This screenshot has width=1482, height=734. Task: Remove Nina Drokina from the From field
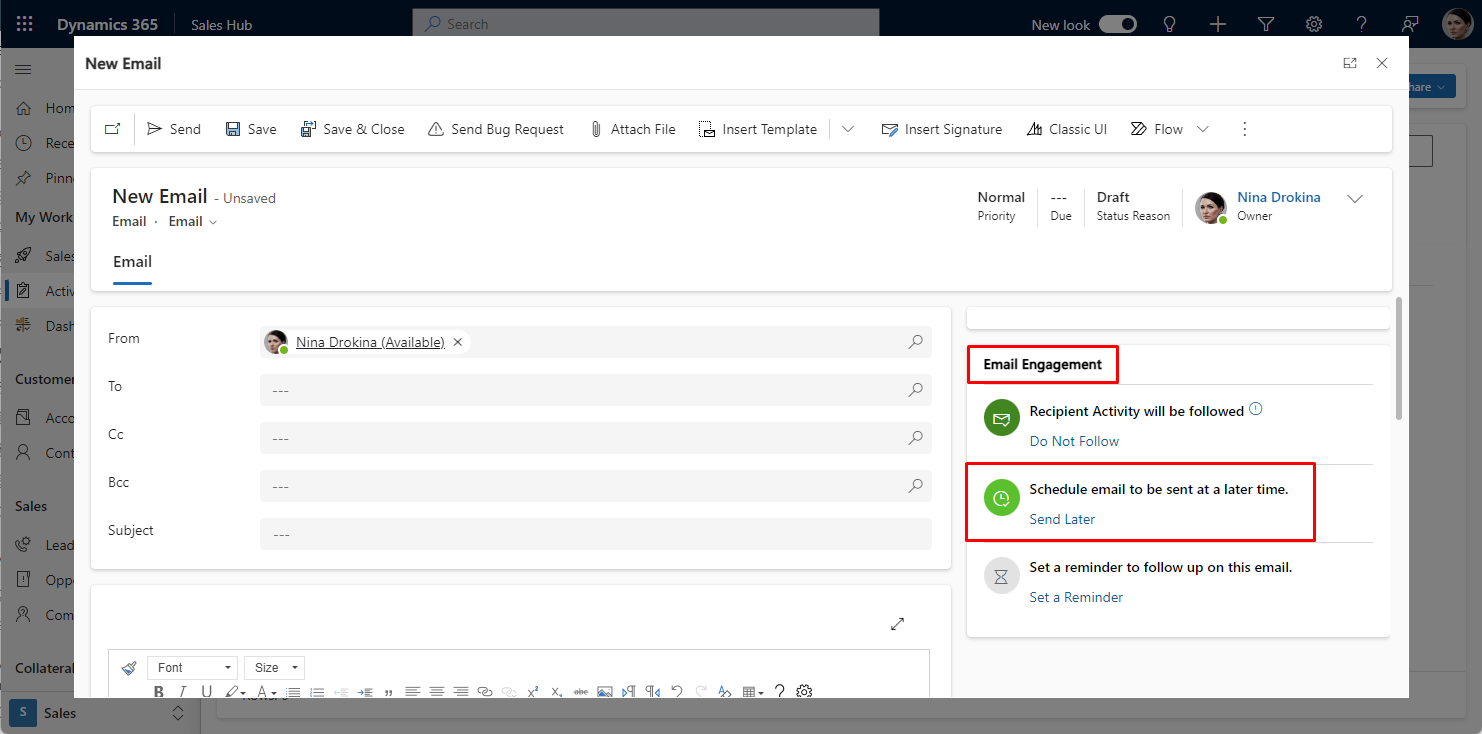pos(458,342)
